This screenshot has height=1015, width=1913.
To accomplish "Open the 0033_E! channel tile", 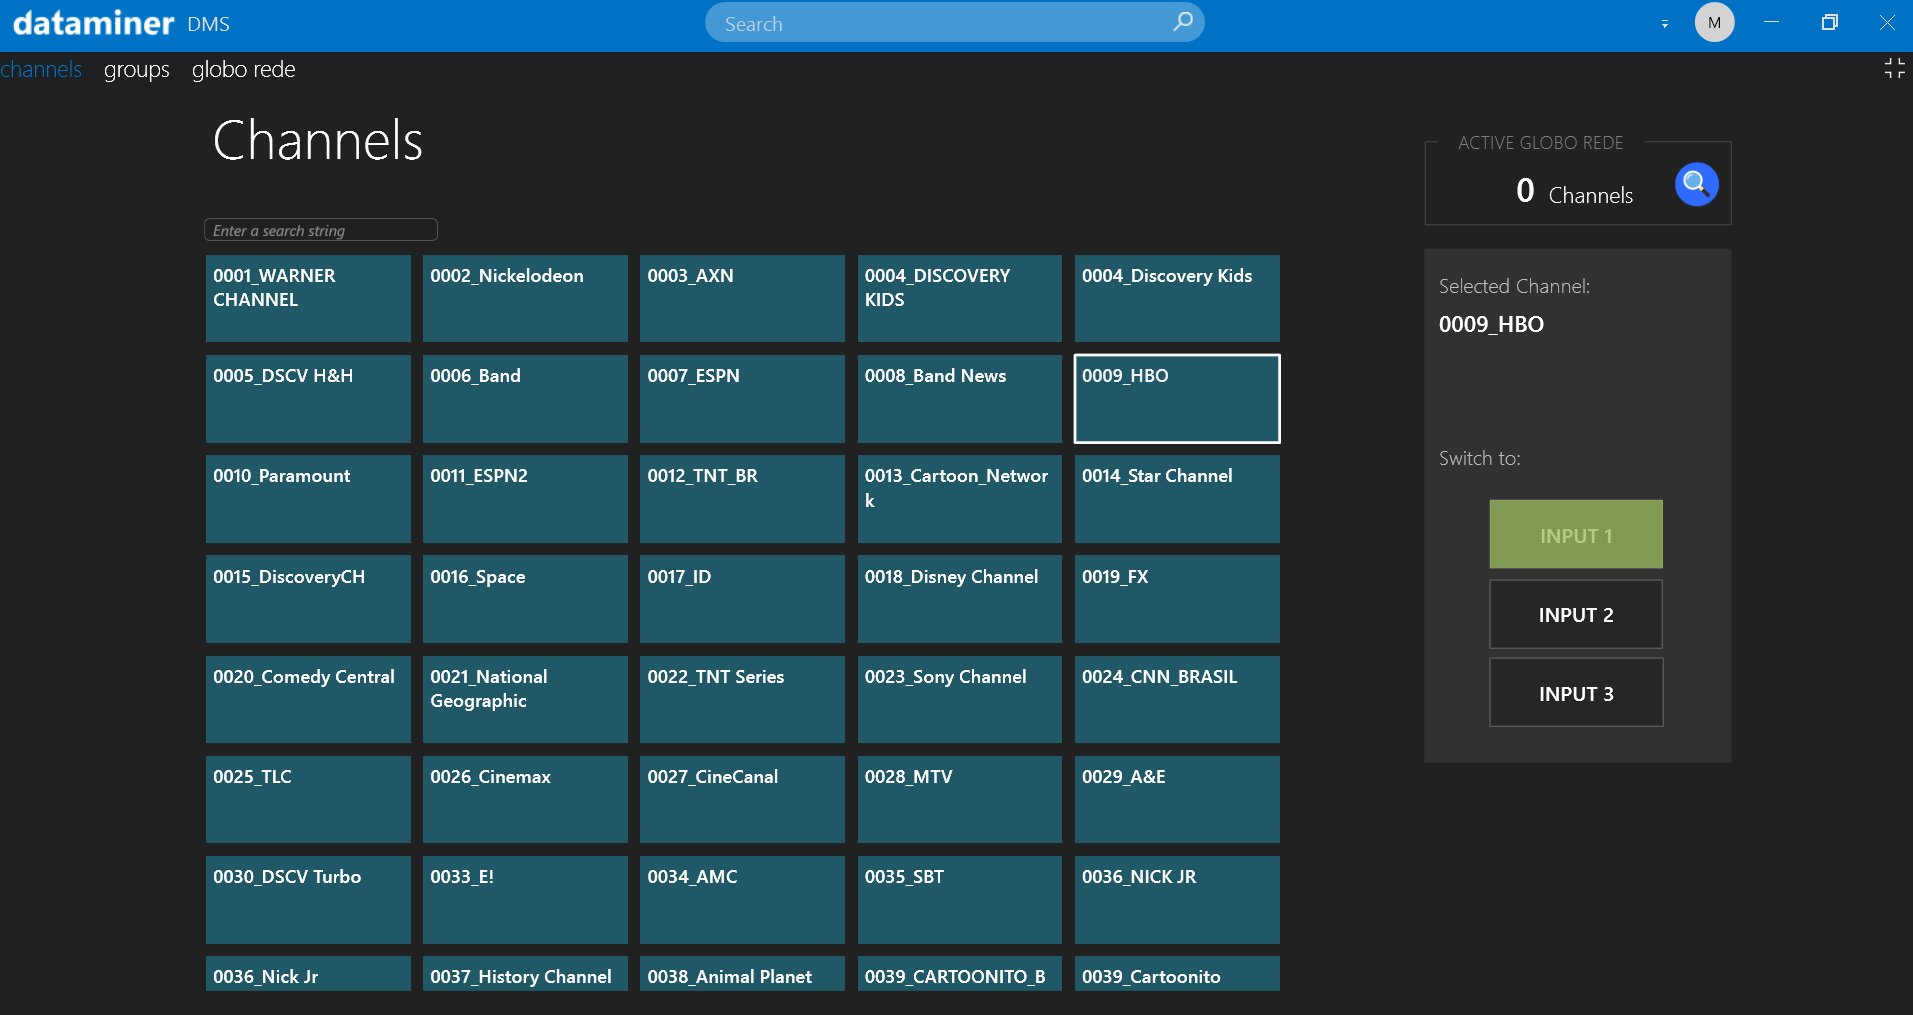I will click(525, 899).
